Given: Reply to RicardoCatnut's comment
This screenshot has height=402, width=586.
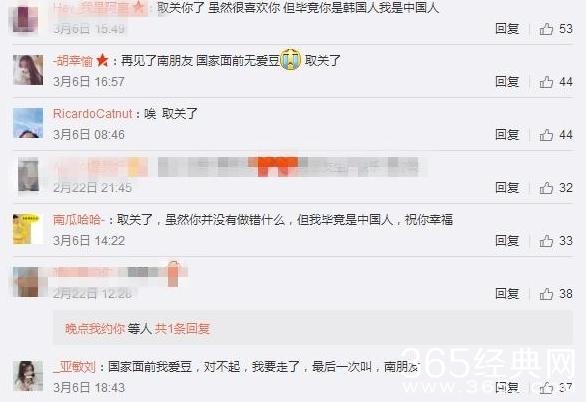Looking at the screenshot, I should (507, 135).
